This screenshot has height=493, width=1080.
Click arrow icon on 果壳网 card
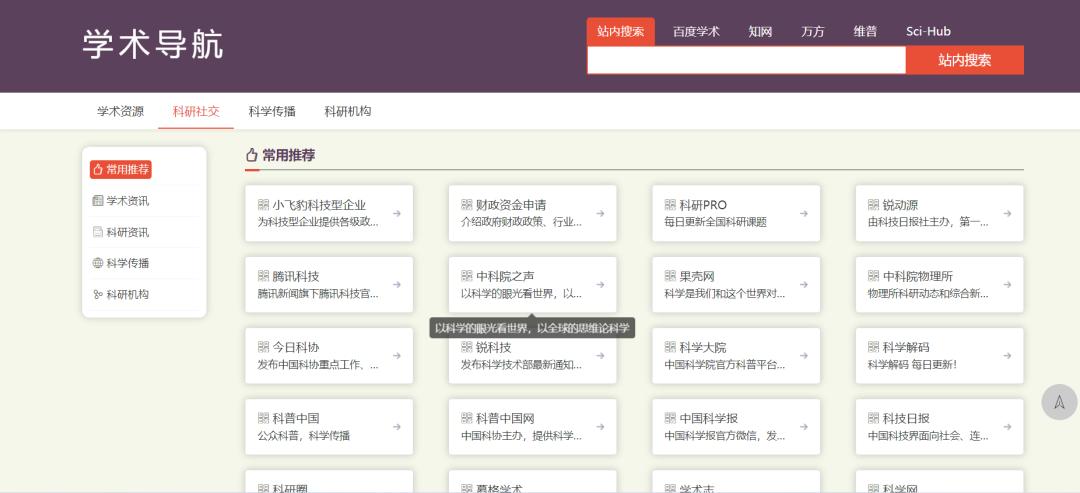804,284
